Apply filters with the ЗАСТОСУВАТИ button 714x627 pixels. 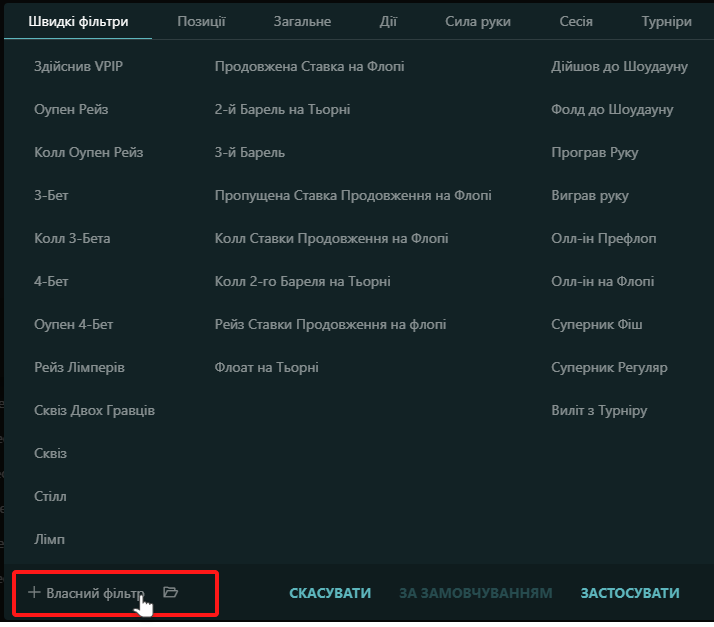point(630,593)
